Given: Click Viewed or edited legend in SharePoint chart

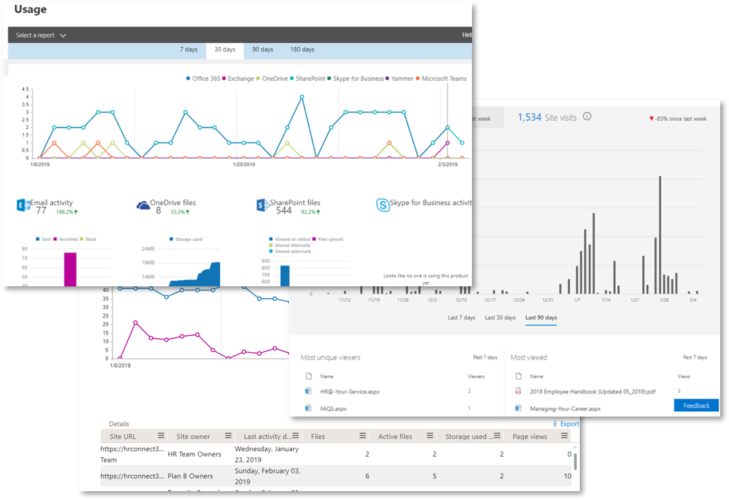Looking at the screenshot, I should 289,239.
